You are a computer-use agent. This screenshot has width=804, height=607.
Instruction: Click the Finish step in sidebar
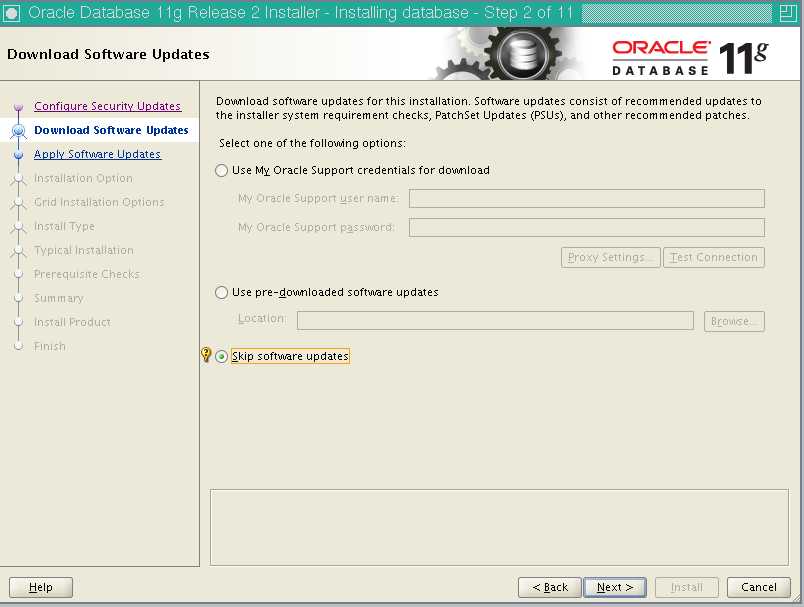click(x=50, y=347)
